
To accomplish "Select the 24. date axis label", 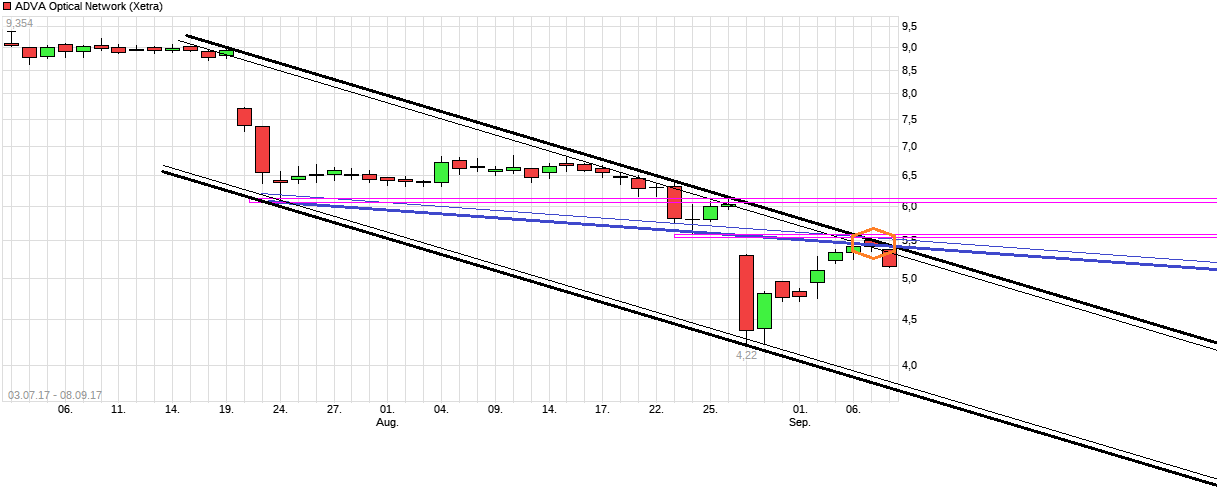I will tap(280, 409).
